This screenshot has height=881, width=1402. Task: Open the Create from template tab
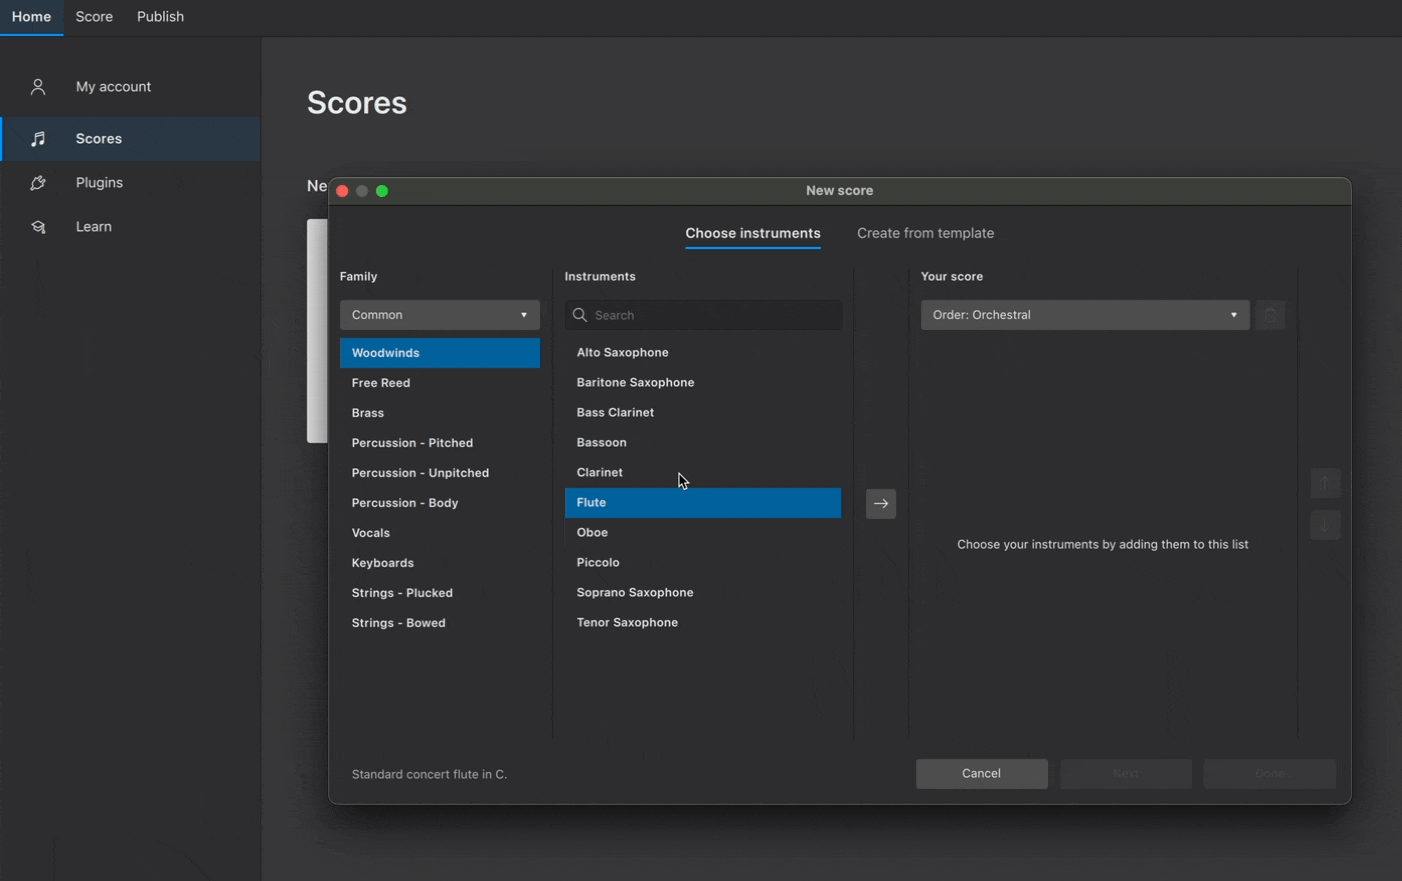(925, 233)
